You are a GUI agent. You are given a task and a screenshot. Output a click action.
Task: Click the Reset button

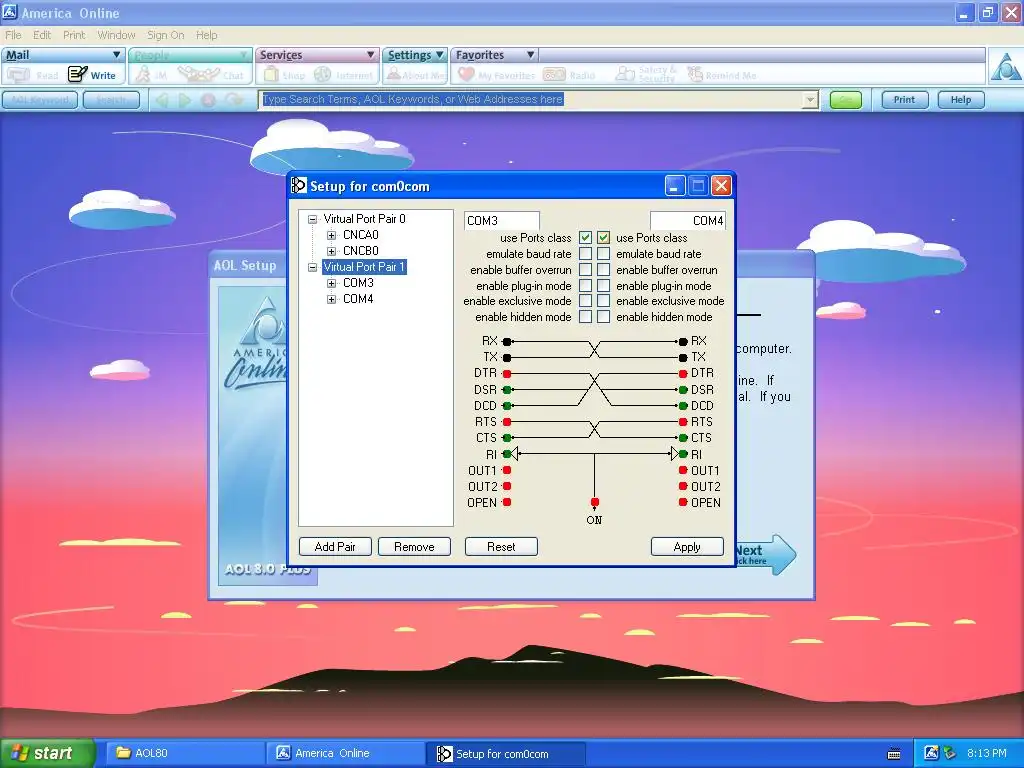(501, 547)
